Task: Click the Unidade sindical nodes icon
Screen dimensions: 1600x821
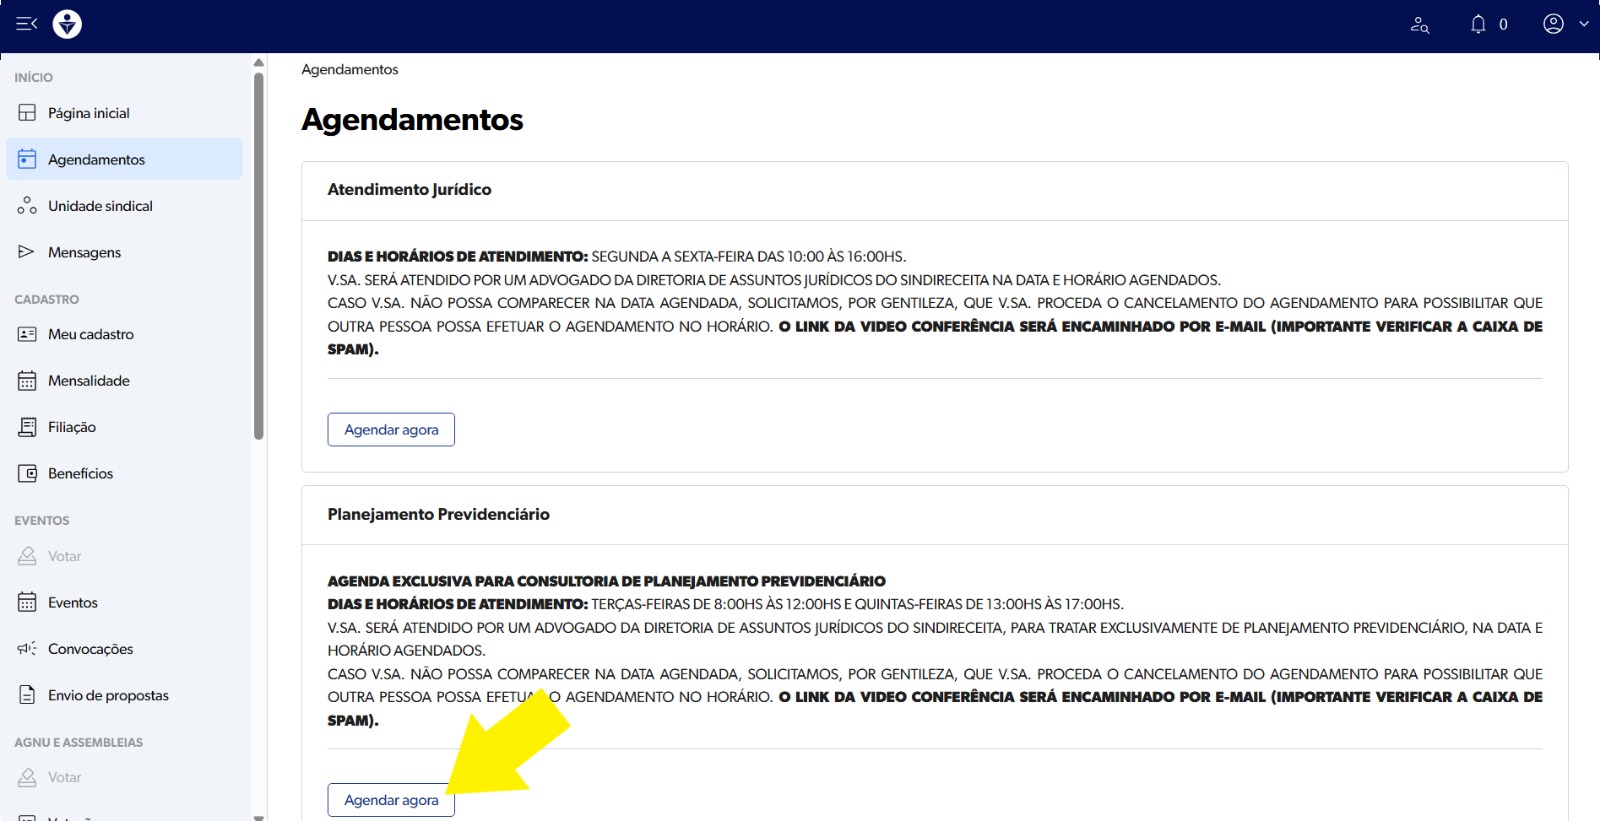Action: (x=27, y=206)
